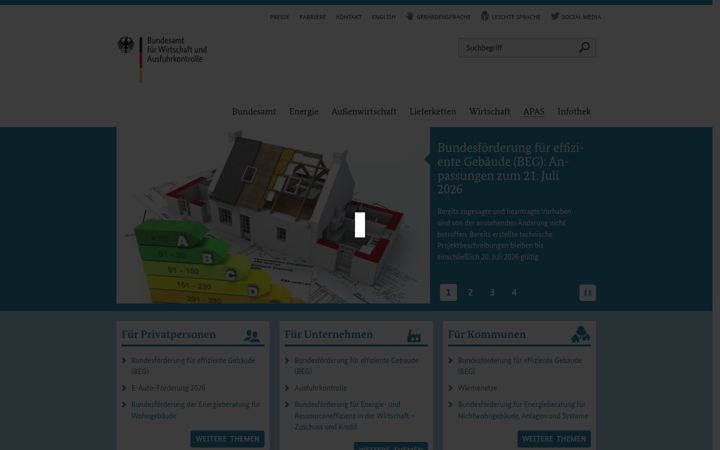Open the Bundesamt main menu

254,111
